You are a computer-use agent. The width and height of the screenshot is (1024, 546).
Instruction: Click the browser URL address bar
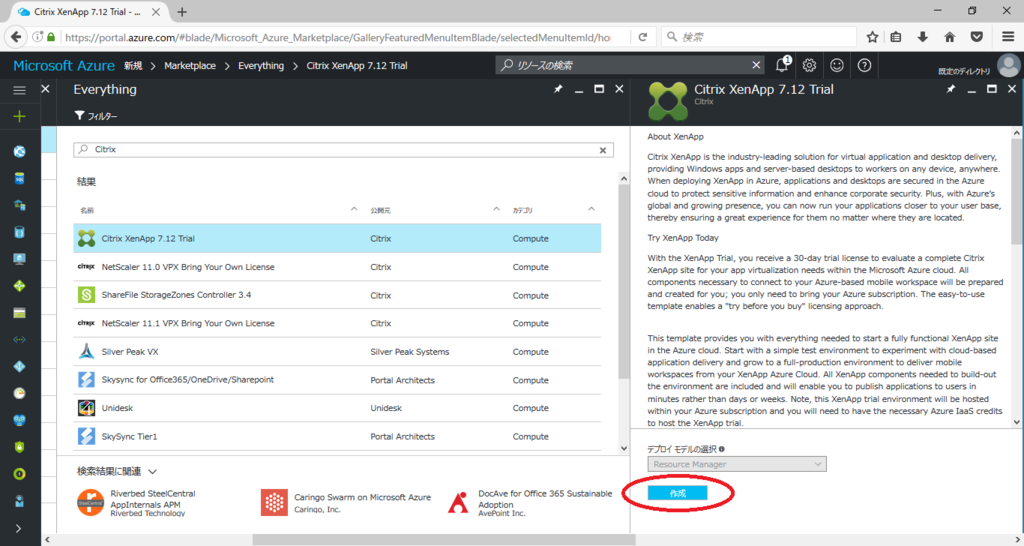(x=338, y=37)
